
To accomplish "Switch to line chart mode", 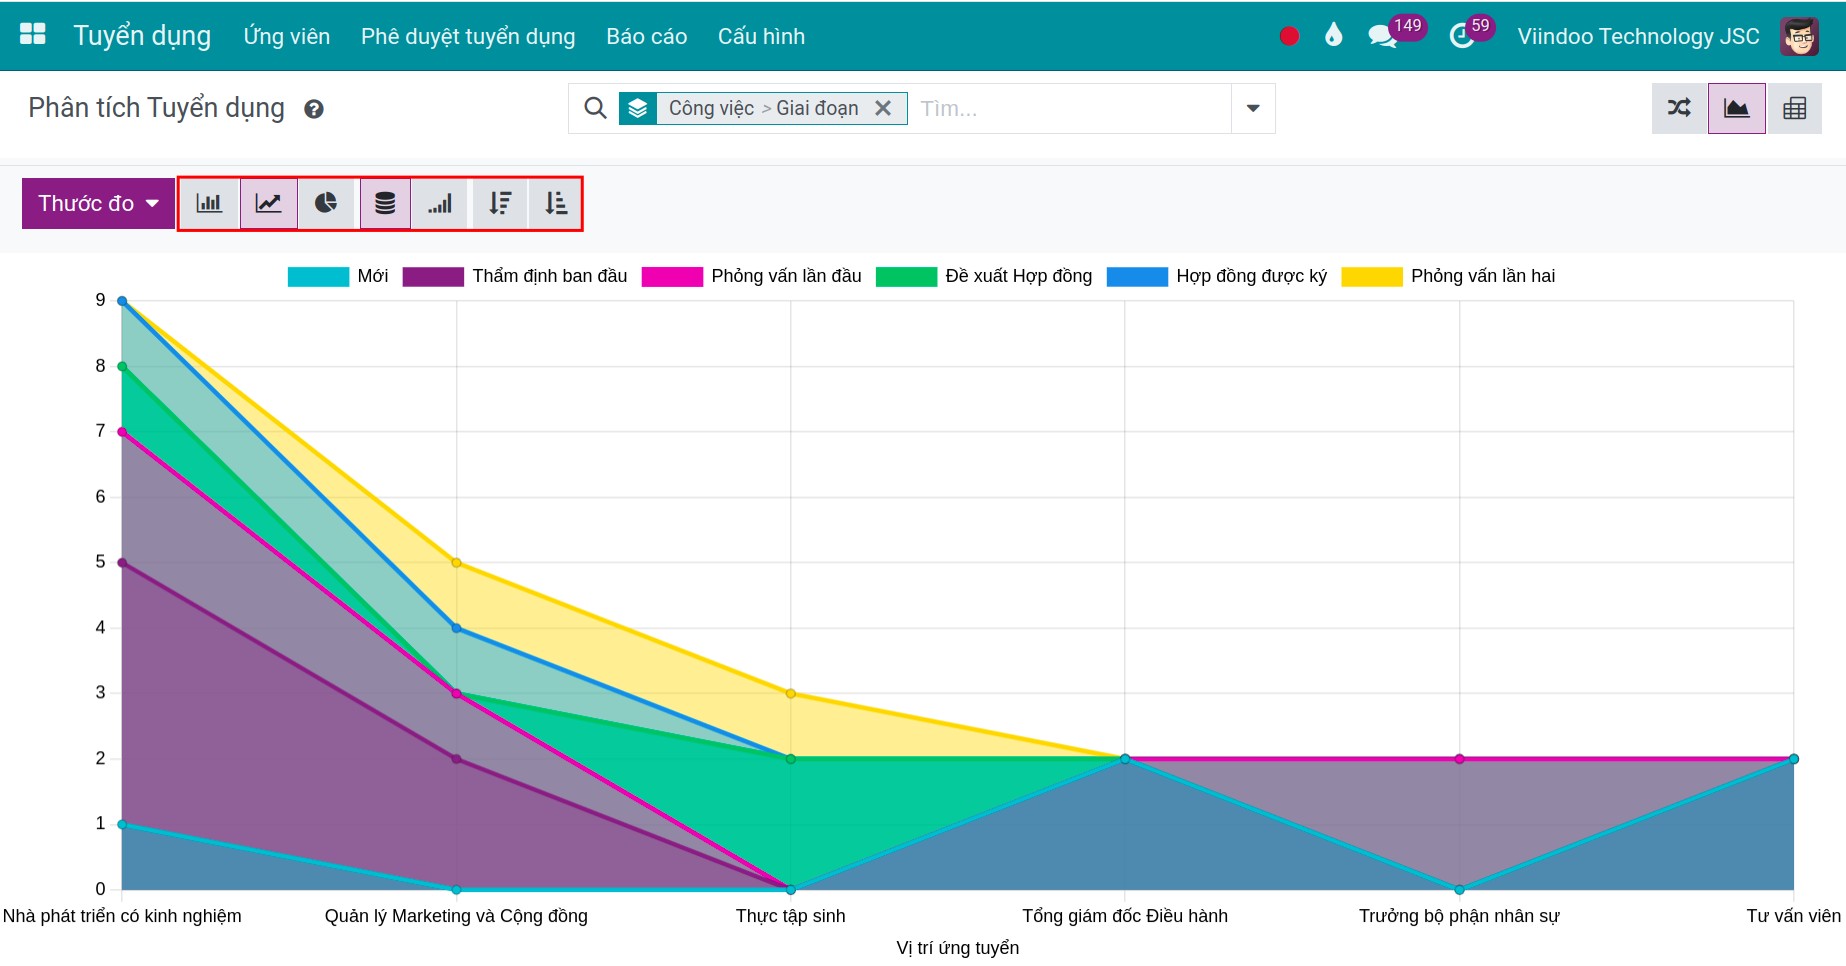I will point(268,204).
